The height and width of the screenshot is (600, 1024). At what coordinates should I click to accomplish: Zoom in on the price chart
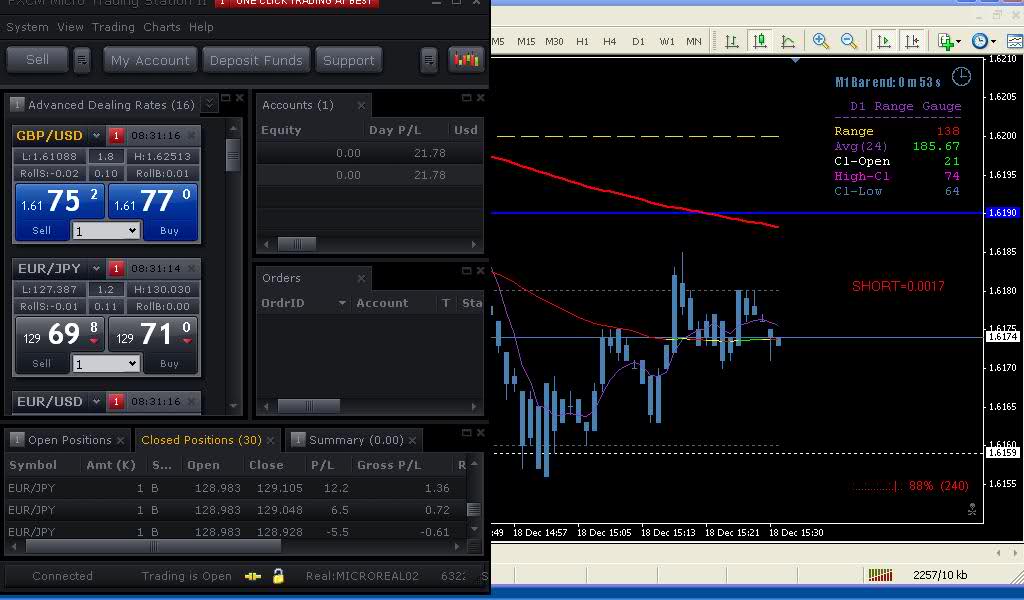(x=821, y=41)
